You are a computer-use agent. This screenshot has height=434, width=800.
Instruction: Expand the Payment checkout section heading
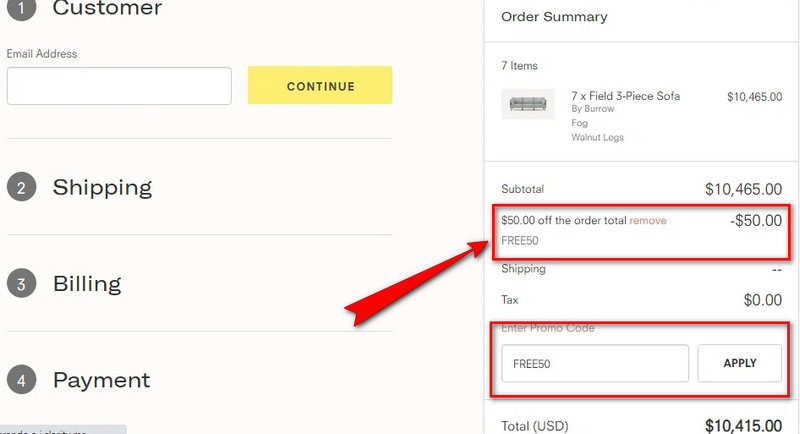click(101, 380)
